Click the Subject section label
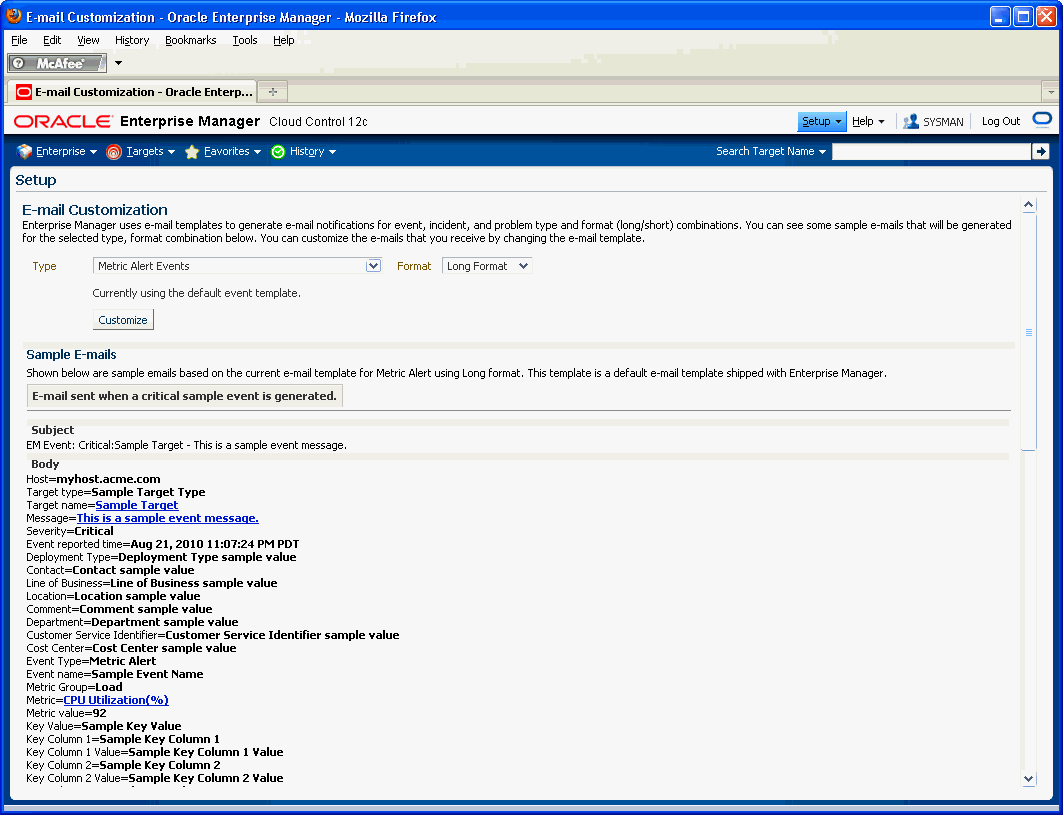 click(53, 430)
